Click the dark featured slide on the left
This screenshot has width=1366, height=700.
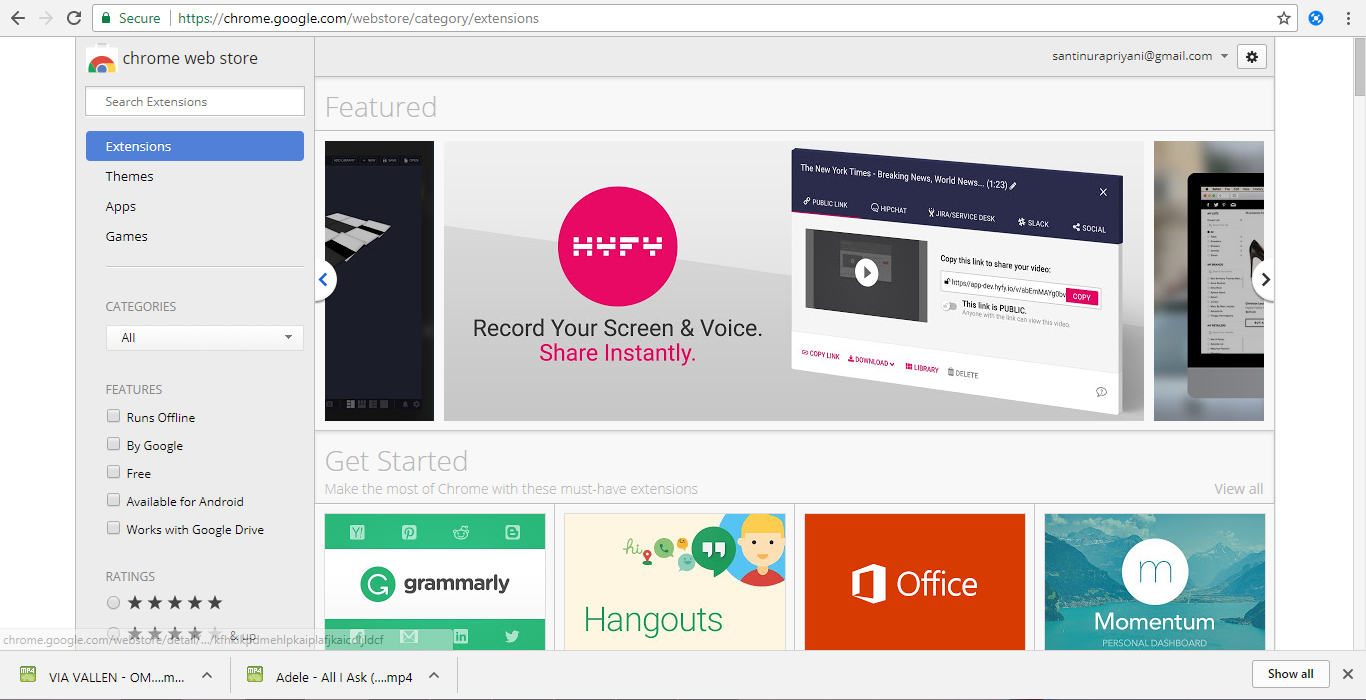pyautogui.click(x=380, y=281)
